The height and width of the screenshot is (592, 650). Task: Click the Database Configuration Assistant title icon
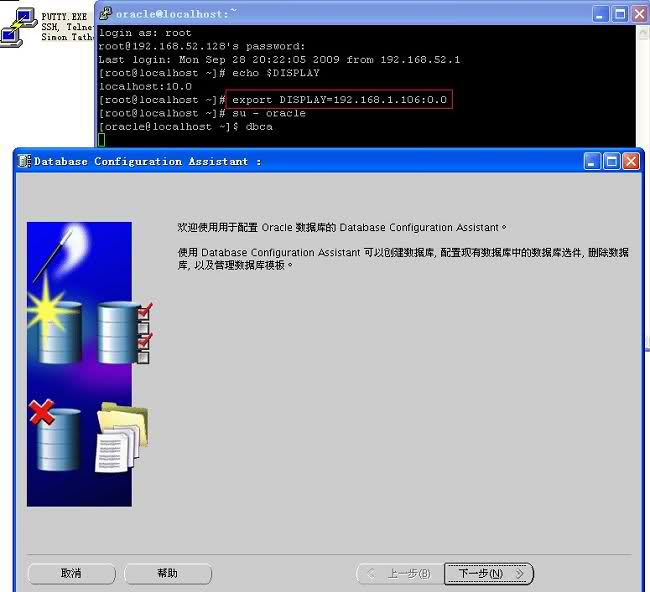(24, 161)
